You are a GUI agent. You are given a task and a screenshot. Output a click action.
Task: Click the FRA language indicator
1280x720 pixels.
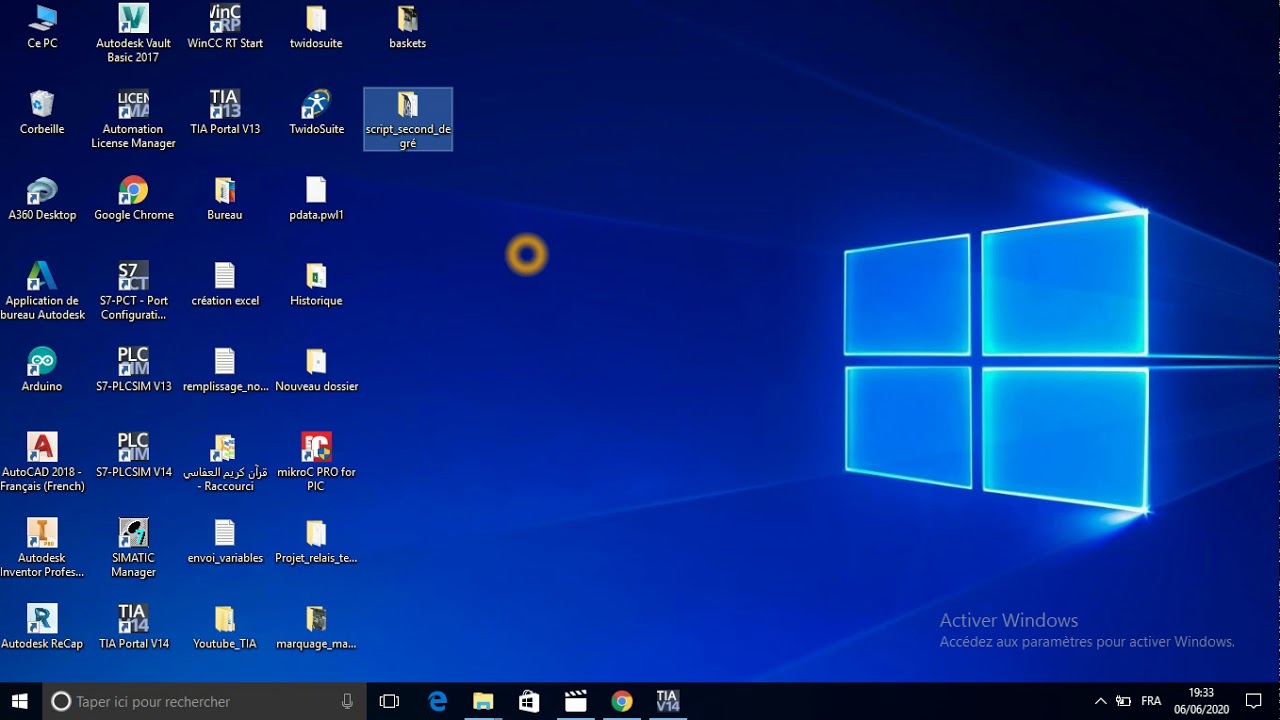(x=1151, y=701)
